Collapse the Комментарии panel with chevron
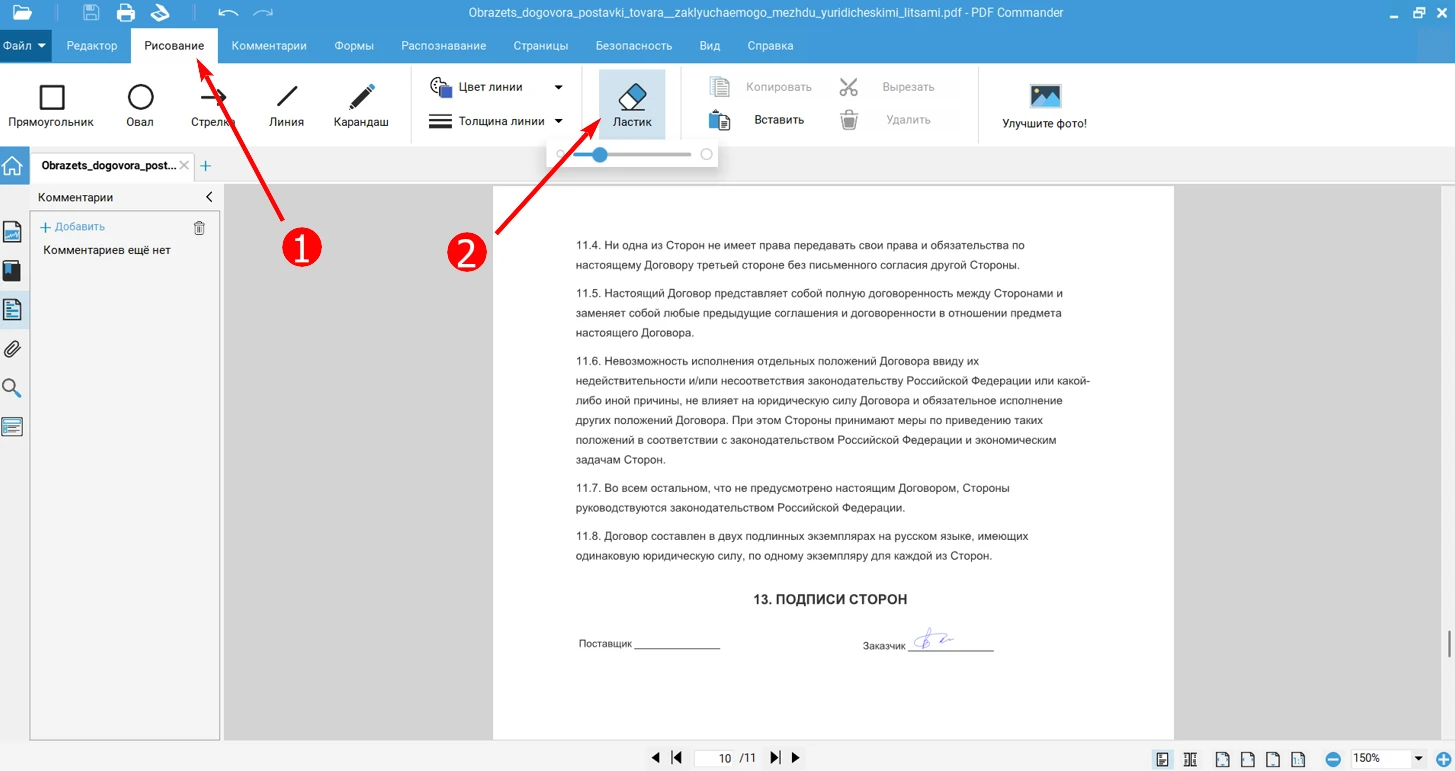This screenshot has height=771, width=1455. (209, 198)
